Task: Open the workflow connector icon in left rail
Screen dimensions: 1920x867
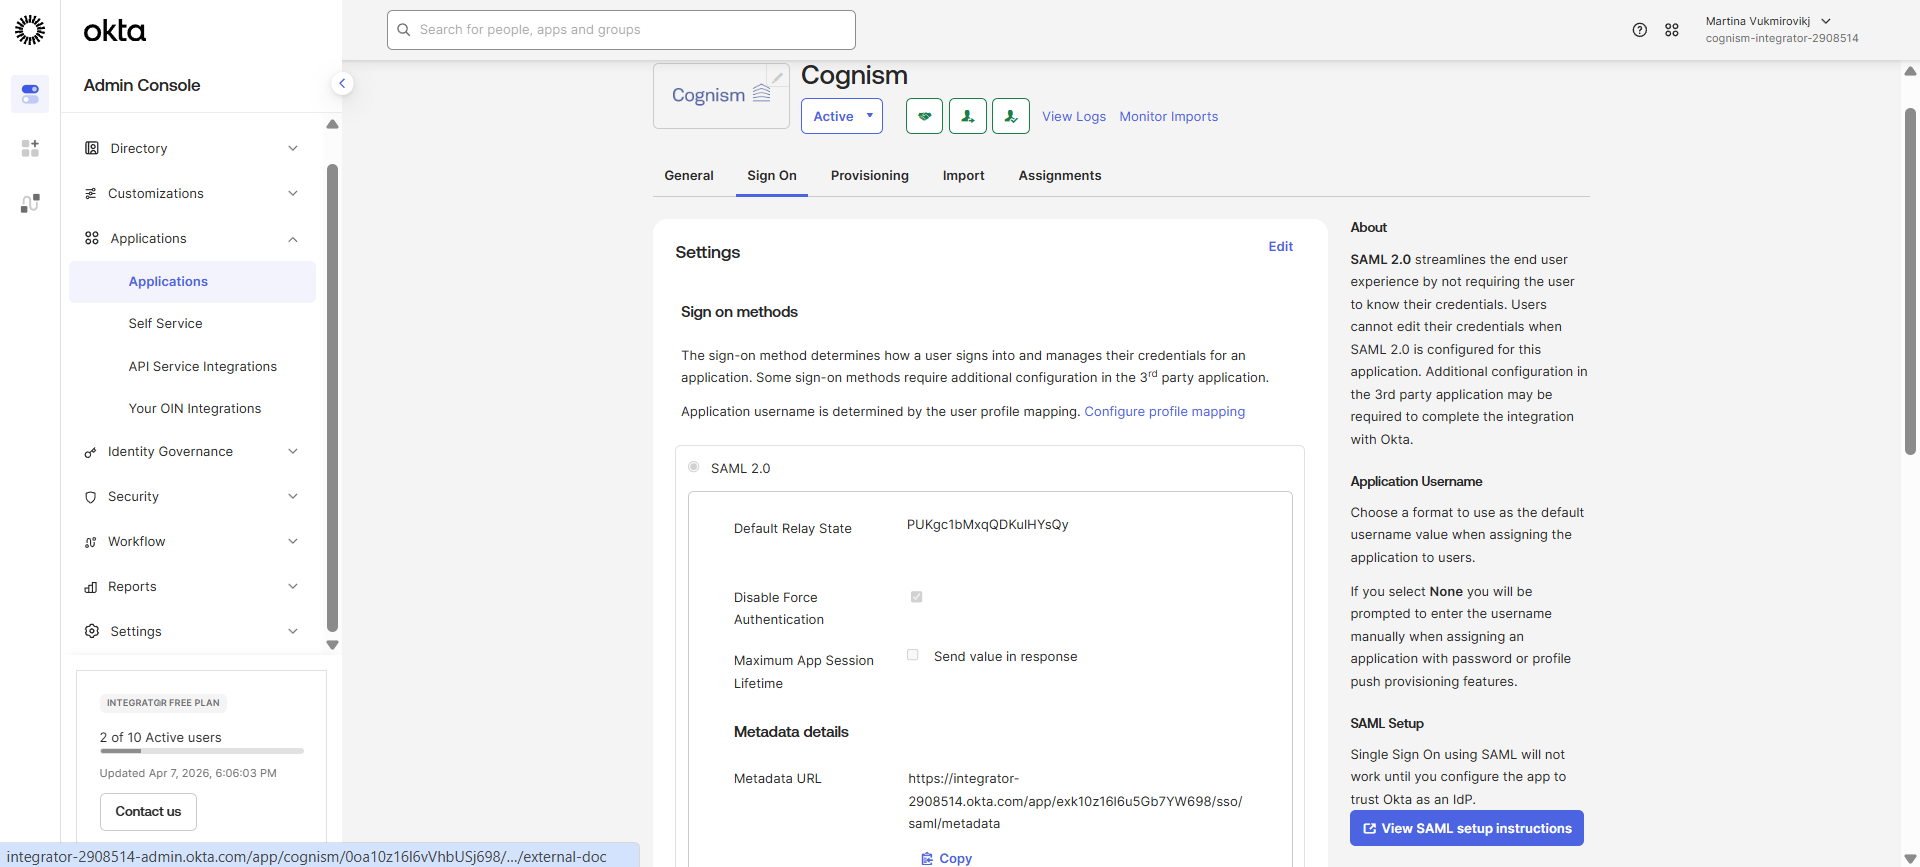Action: (30, 203)
